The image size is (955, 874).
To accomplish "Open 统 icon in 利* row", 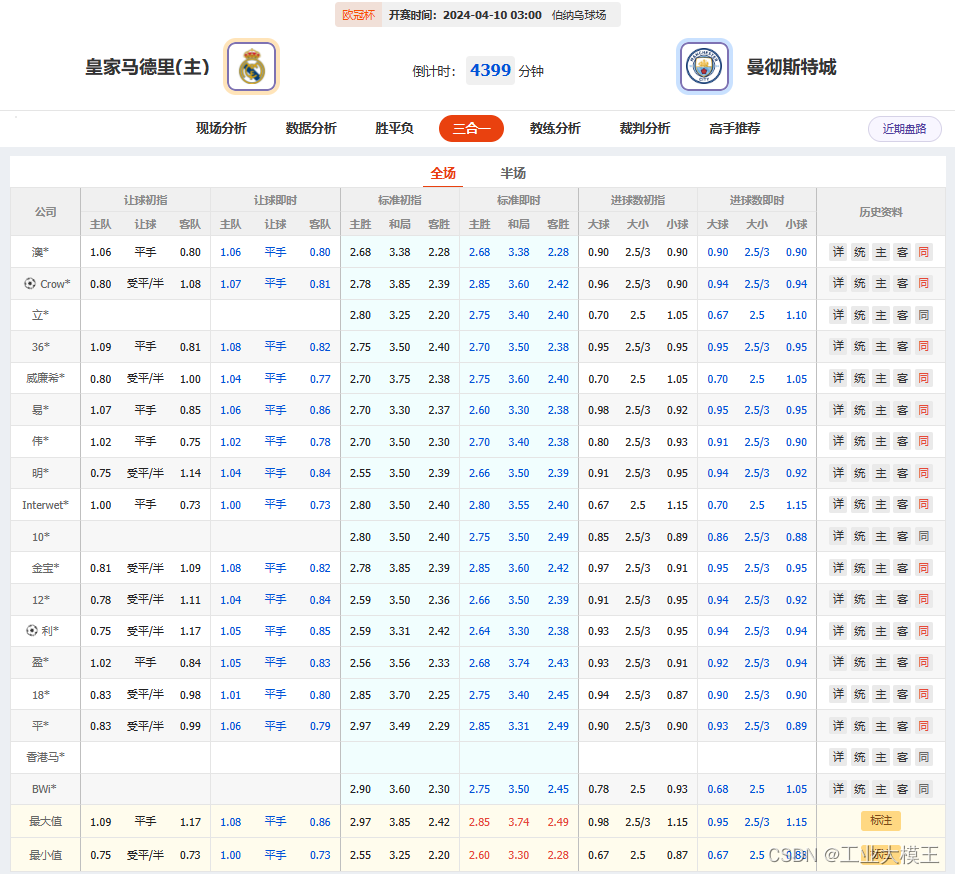I will [x=860, y=631].
